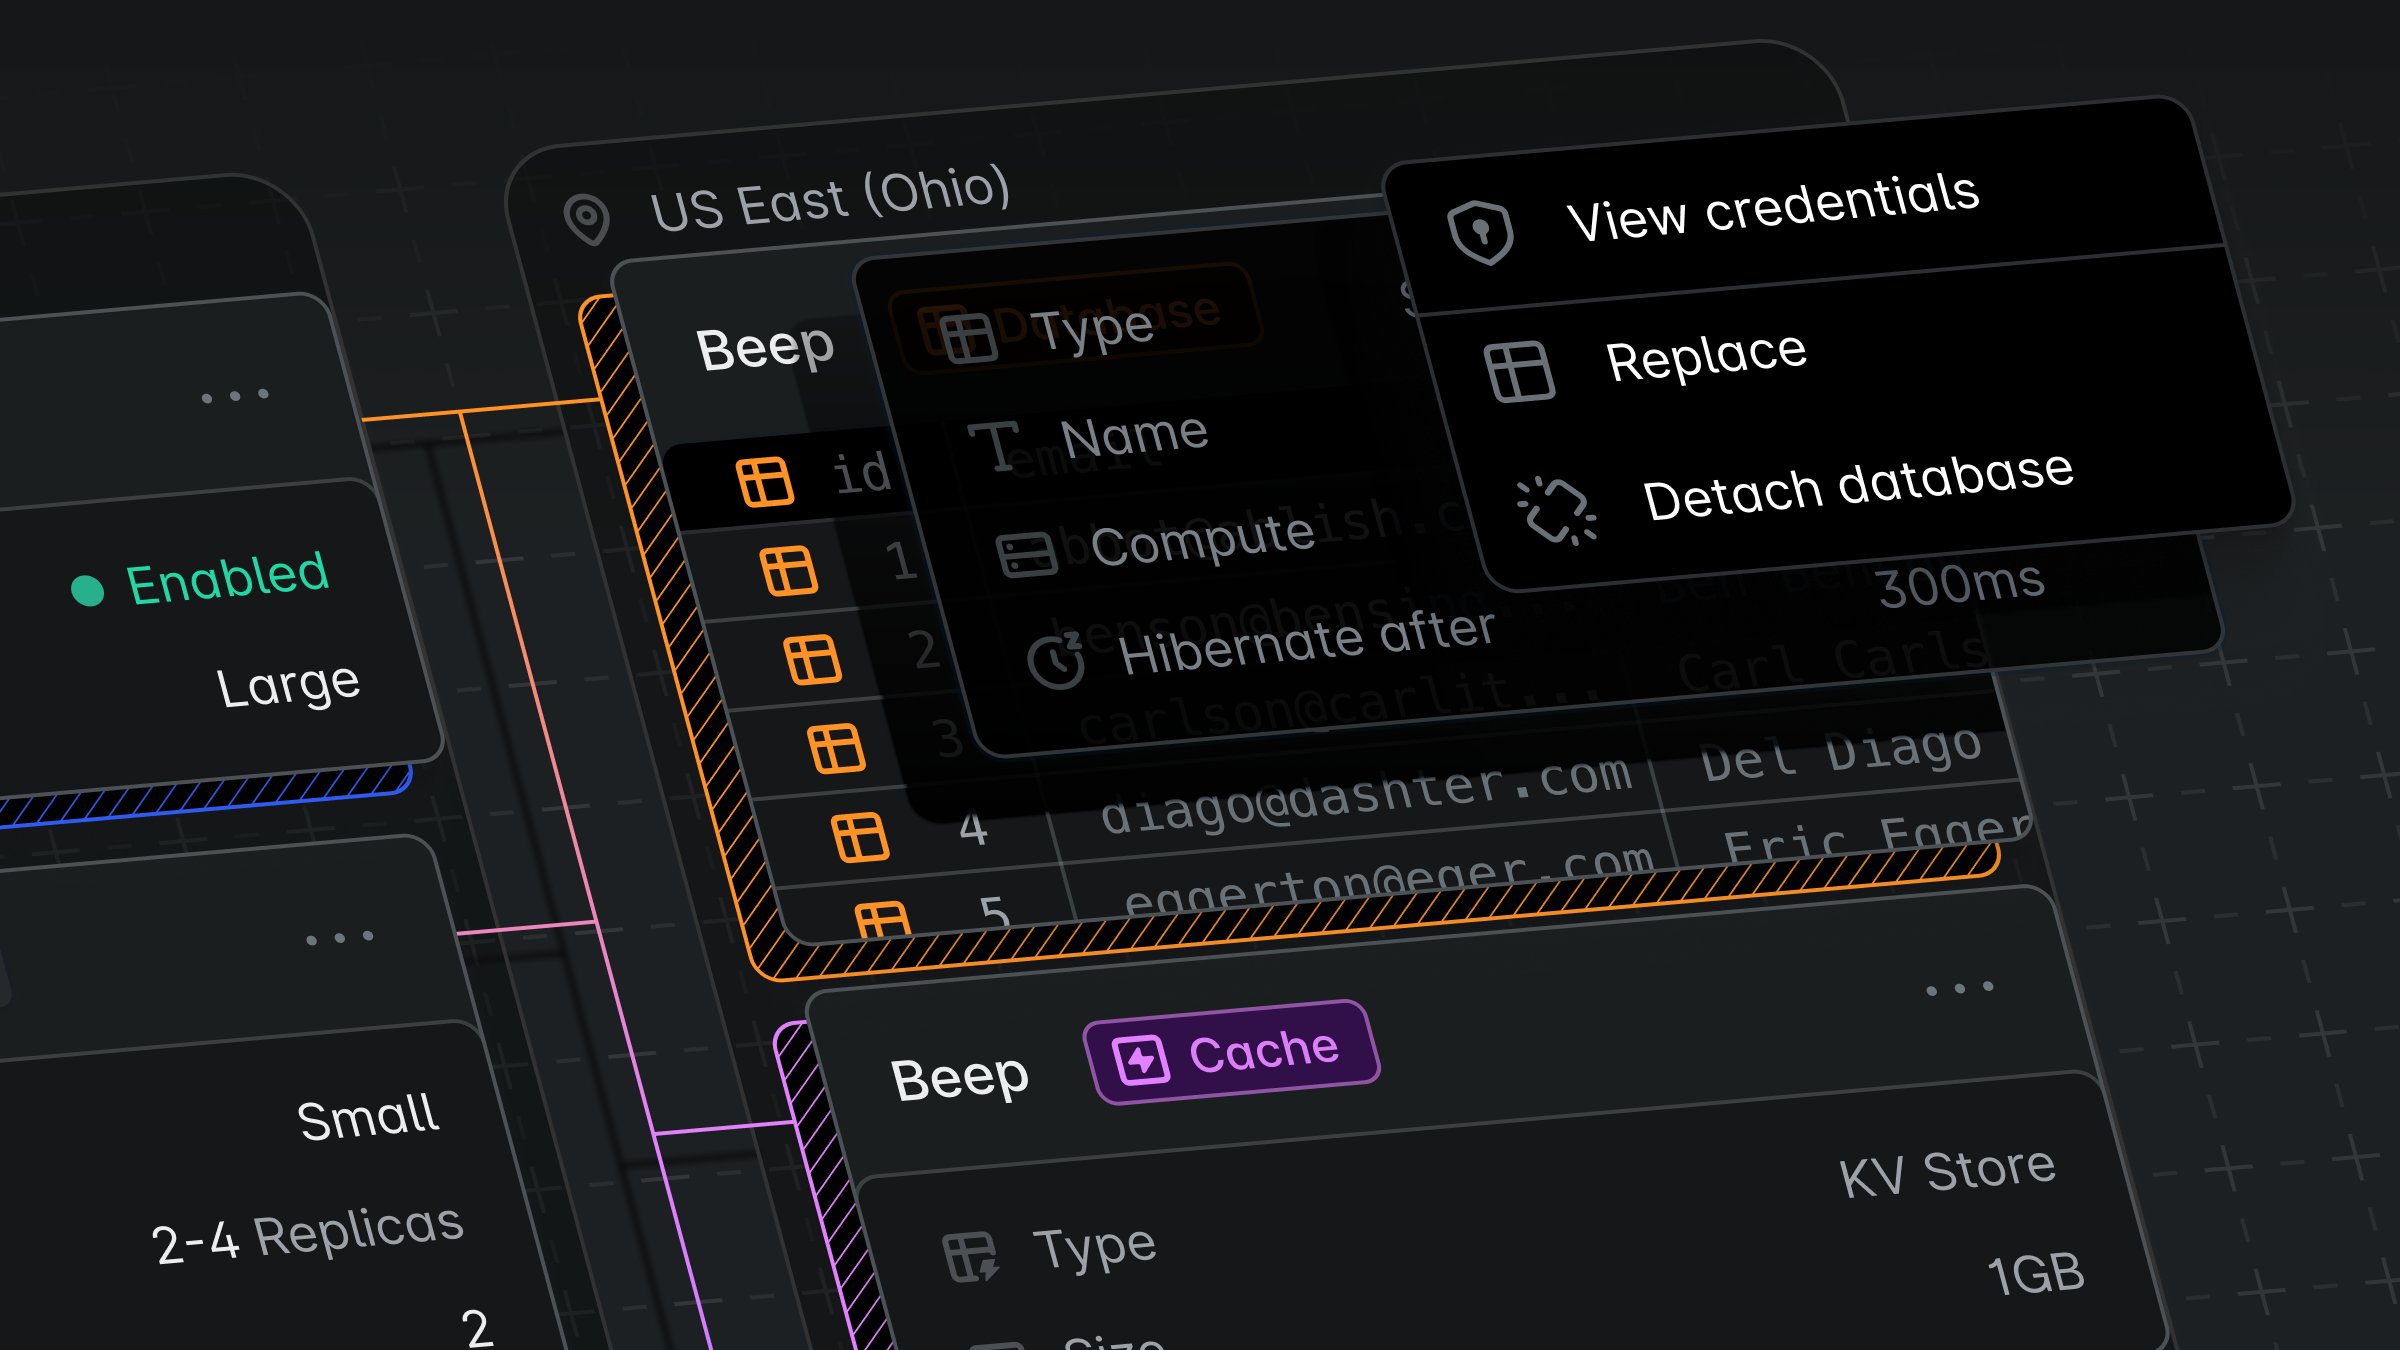The width and height of the screenshot is (2400, 1350).
Task: Click the broken-link icon beside Detach database
Action: (1556, 511)
